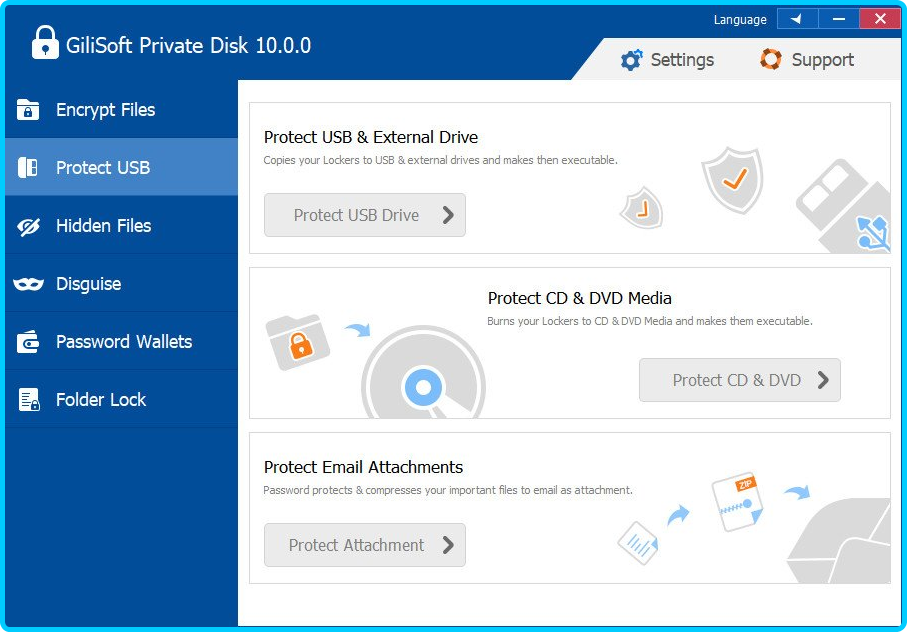Click the Protect CD & DVD button

tap(740, 380)
